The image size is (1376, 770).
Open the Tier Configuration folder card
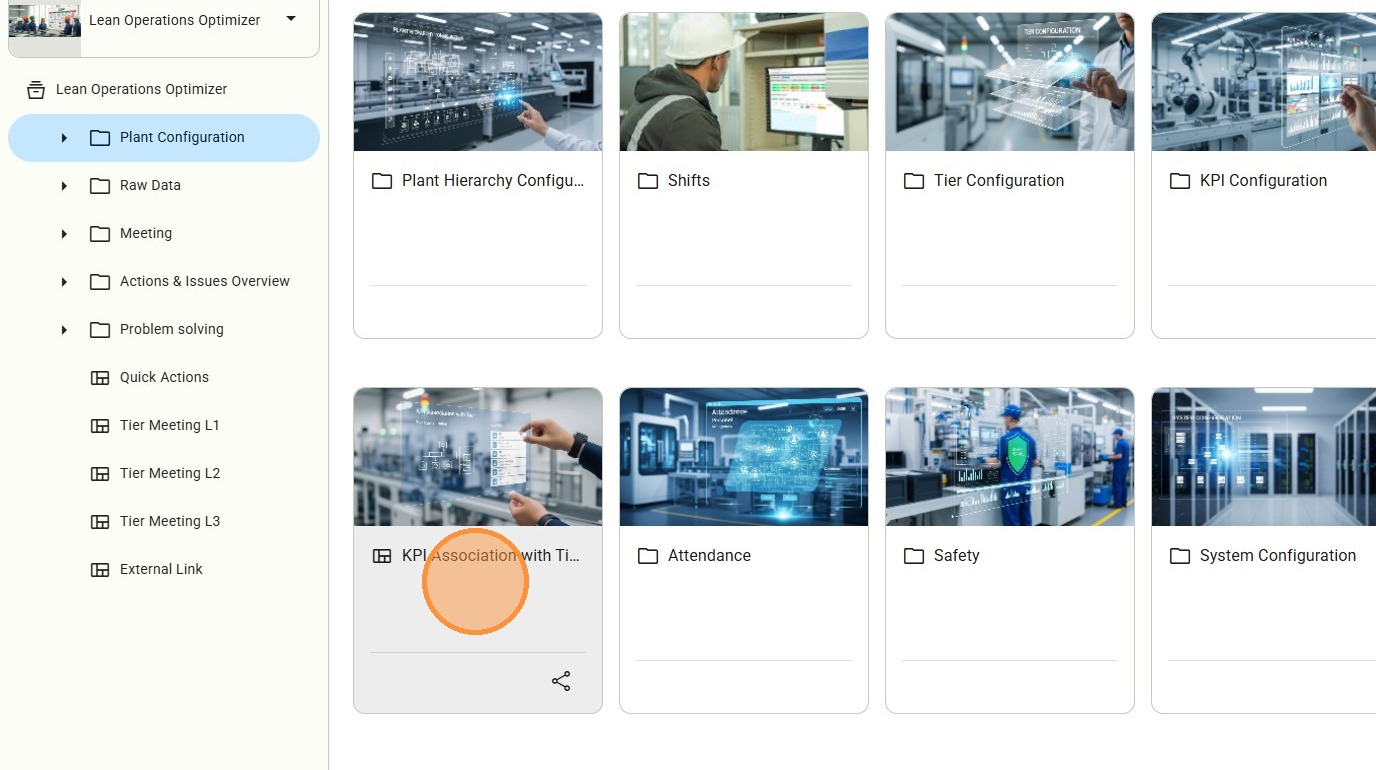click(x=1010, y=176)
